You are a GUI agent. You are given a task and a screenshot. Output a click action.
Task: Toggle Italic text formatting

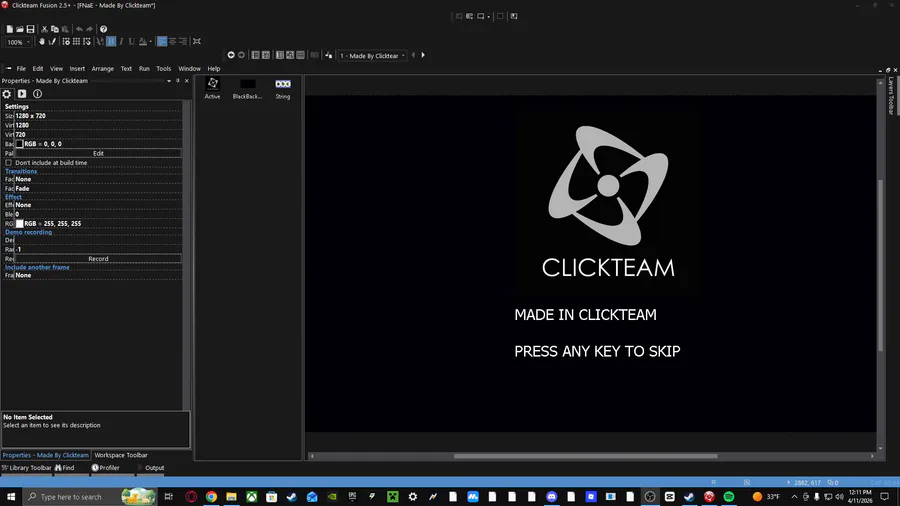(121, 41)
